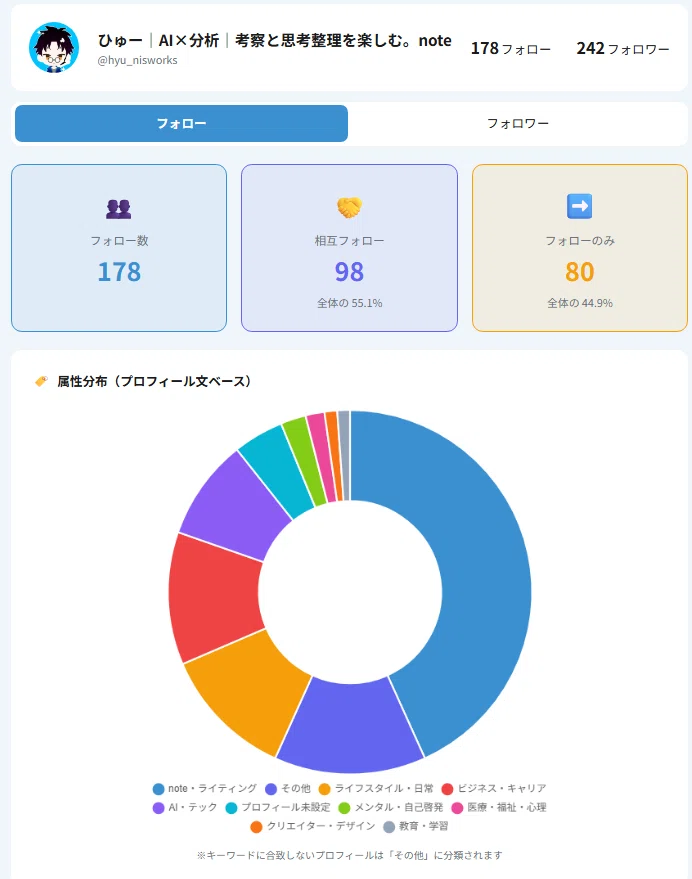692x879 pixels.
Task: Toggle プロフィール未設定 legend cyan swatch
Action: pyautogui.click(x=231, y=808)
